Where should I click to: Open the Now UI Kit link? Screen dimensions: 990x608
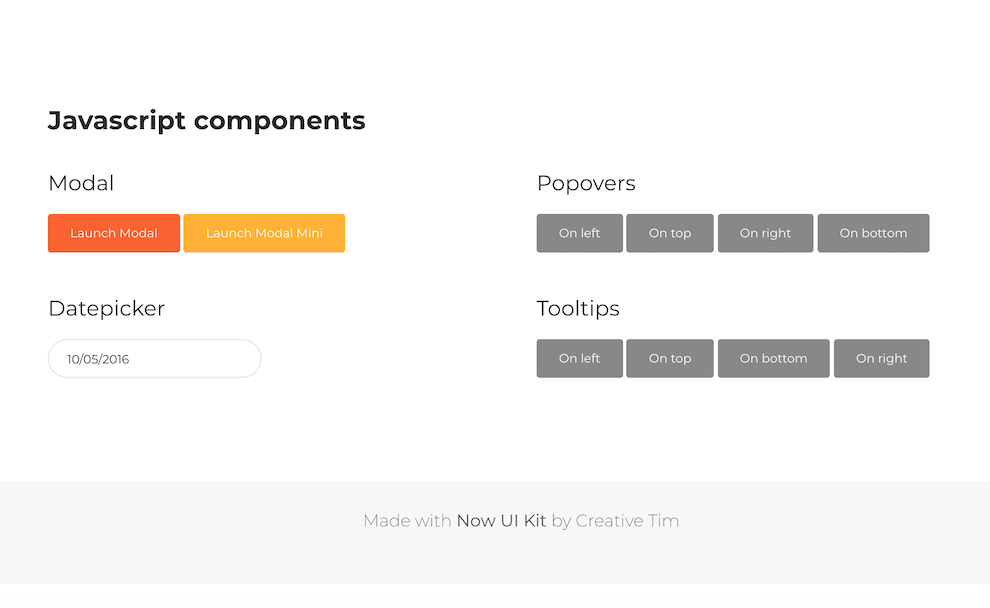(x=501, y=520)
